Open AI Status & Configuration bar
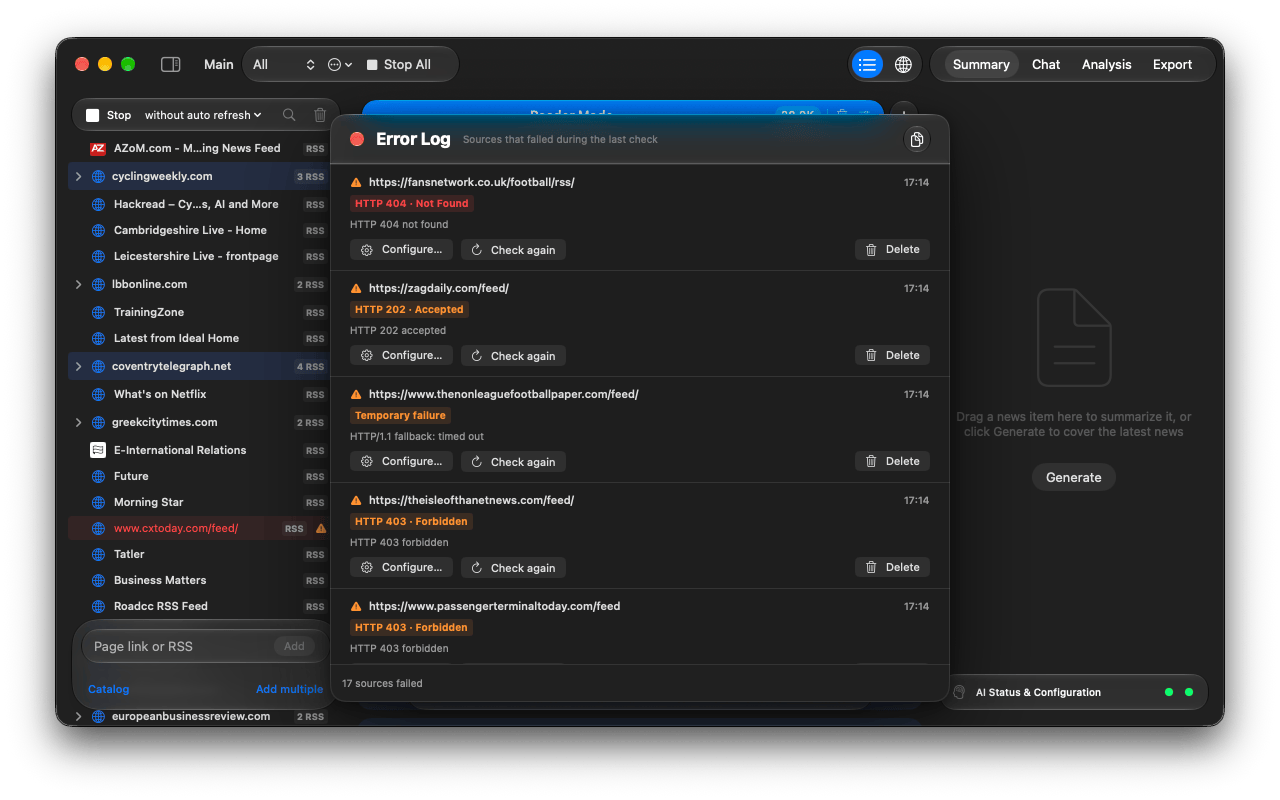The height and width of the screenshot is (800, 1280). (1074, 692)
